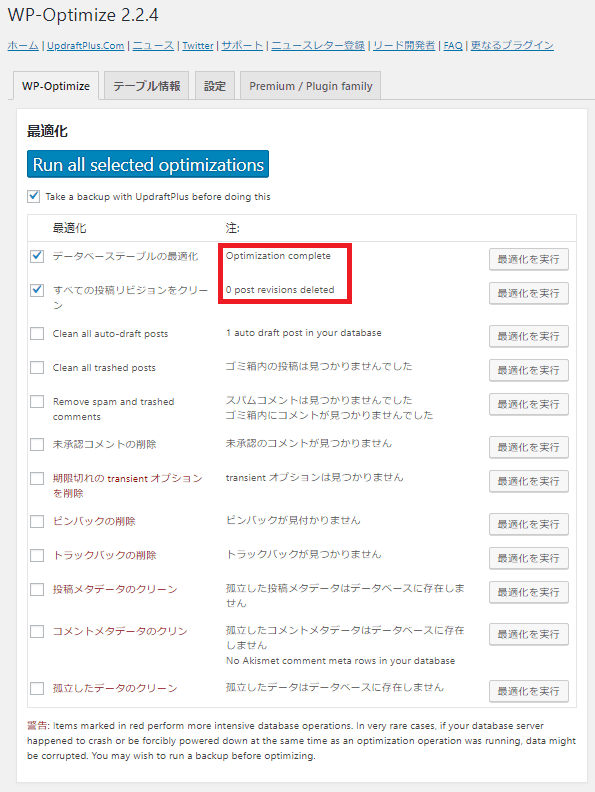The image size is (595, 792).
Task: Run 最適化を実行 for データベーステーブルの最適化
Action: (x=528, y=259)
